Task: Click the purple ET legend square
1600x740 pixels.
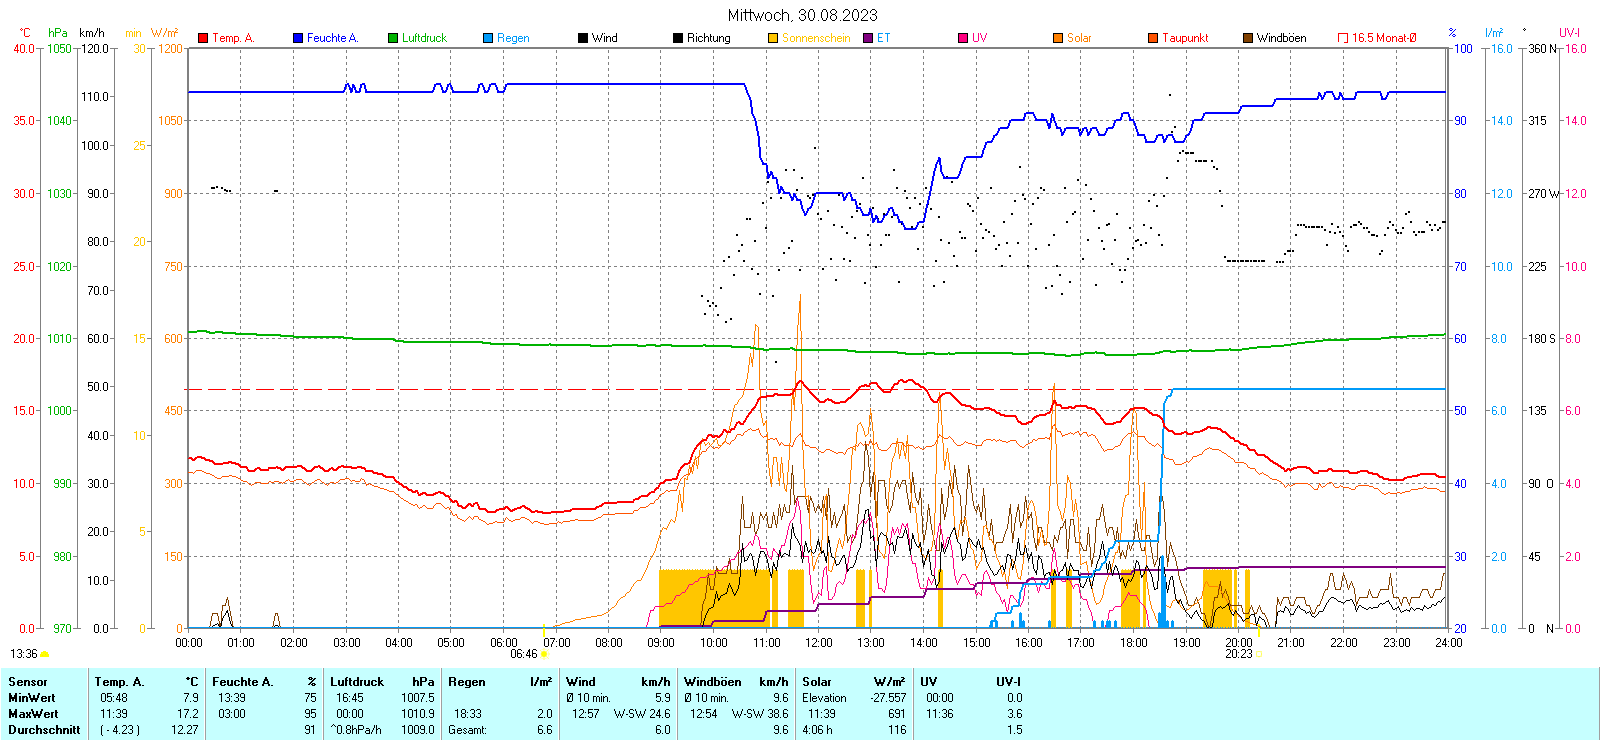Action: (868, 38)
